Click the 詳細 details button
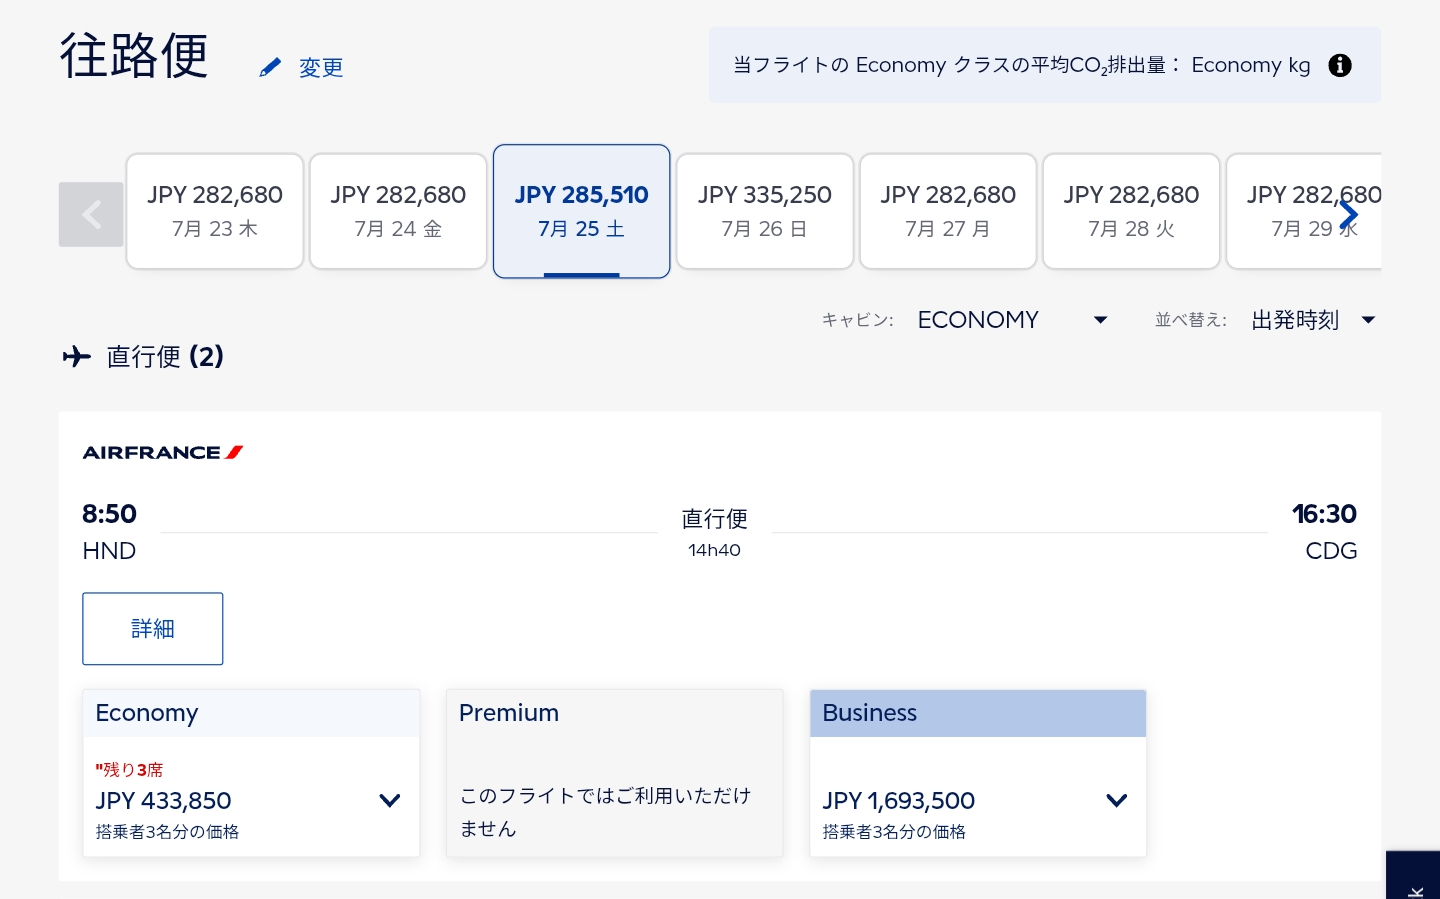The height and width of the screenshot is (899, 1440). point(153,629)
